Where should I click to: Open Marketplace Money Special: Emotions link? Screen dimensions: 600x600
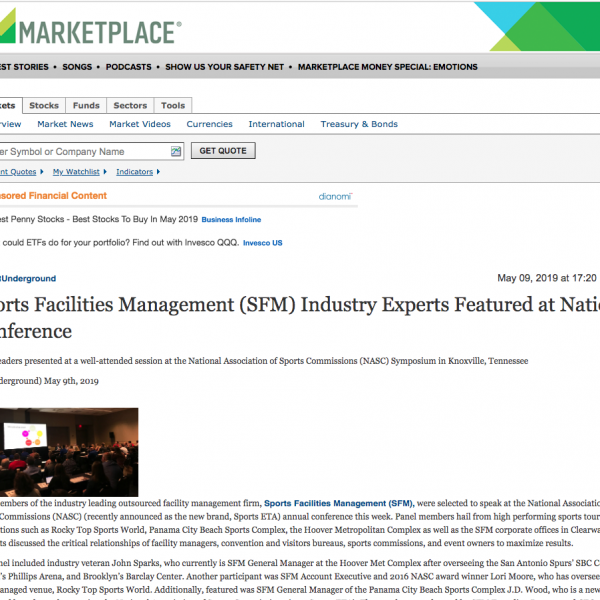point(388,67)
